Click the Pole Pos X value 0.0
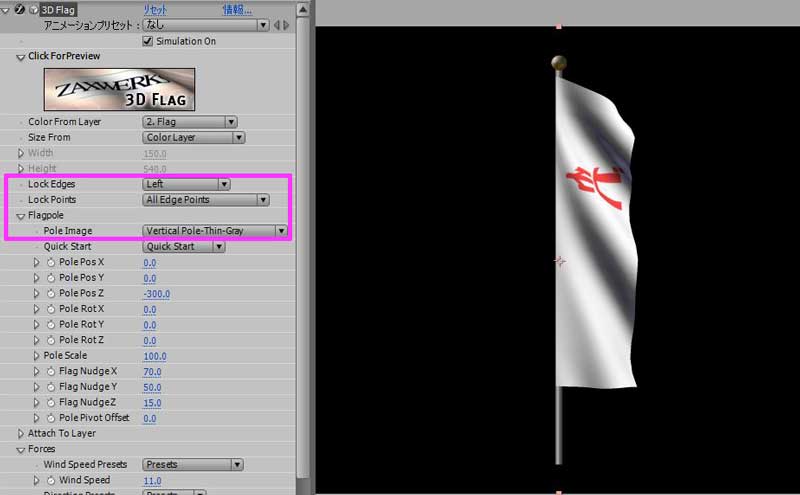The image size is (800, 495). point(149,263)
